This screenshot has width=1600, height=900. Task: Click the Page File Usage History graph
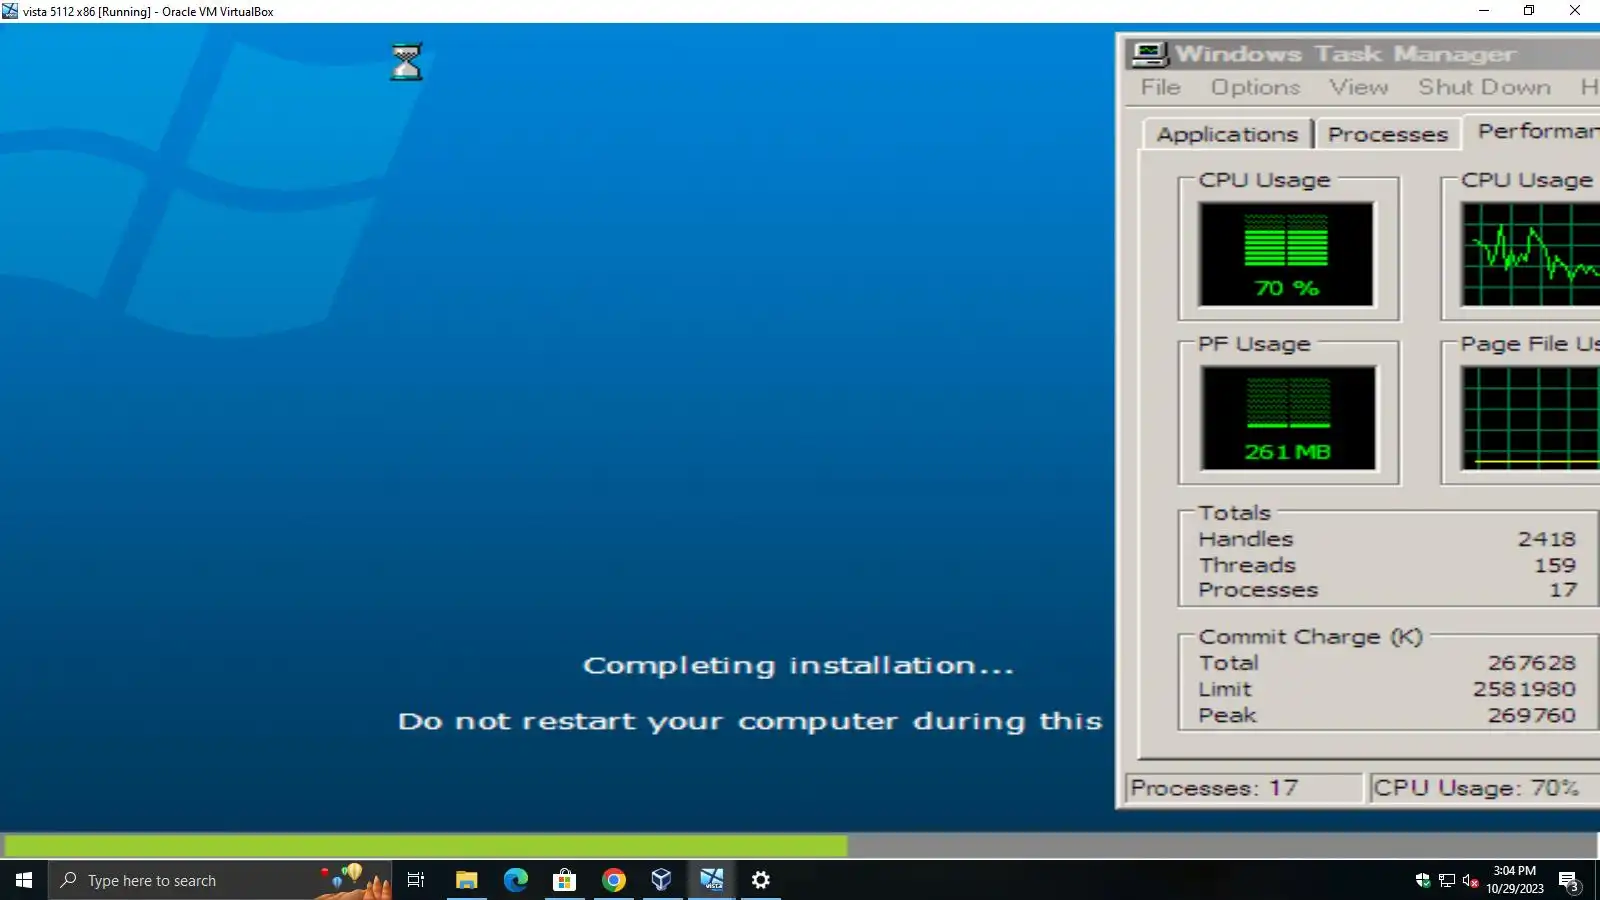tap(1530, 418)
